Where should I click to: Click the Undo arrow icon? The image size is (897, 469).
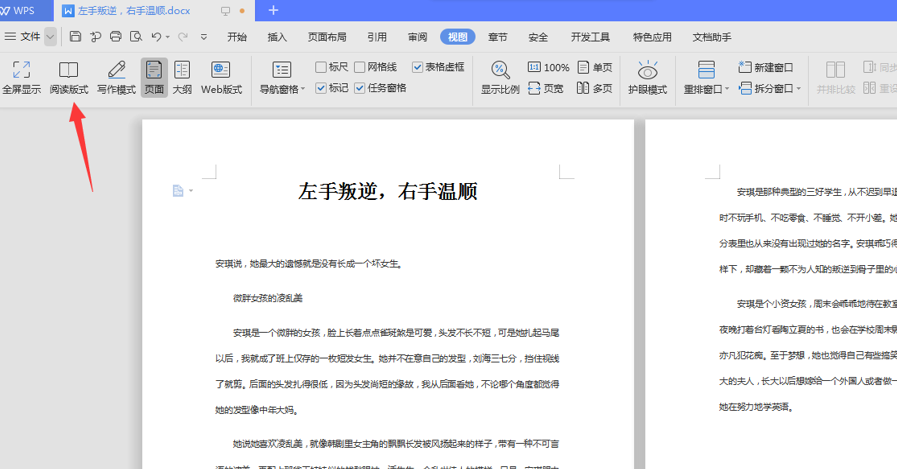156,37
